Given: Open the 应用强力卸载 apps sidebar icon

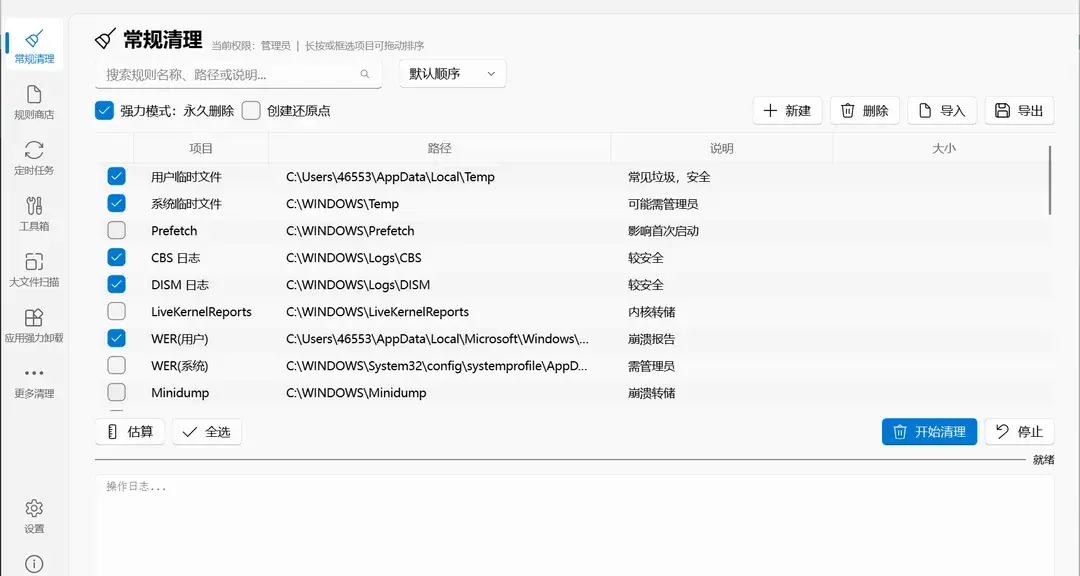Looking at the screenshot, I should pos(34,317).
